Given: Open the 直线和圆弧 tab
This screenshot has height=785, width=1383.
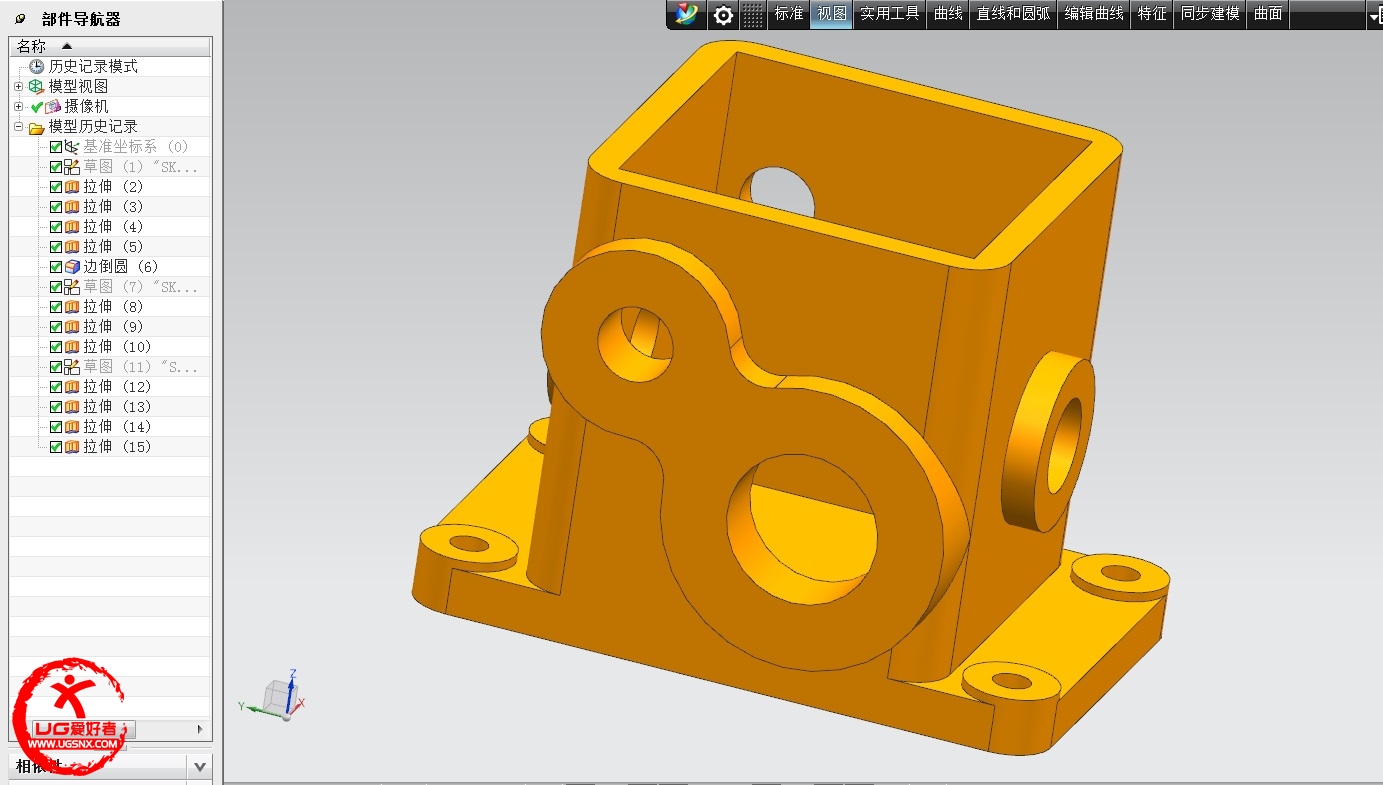Looking at the screenshot, I should pyautogui.click(x=1014, y=14).
